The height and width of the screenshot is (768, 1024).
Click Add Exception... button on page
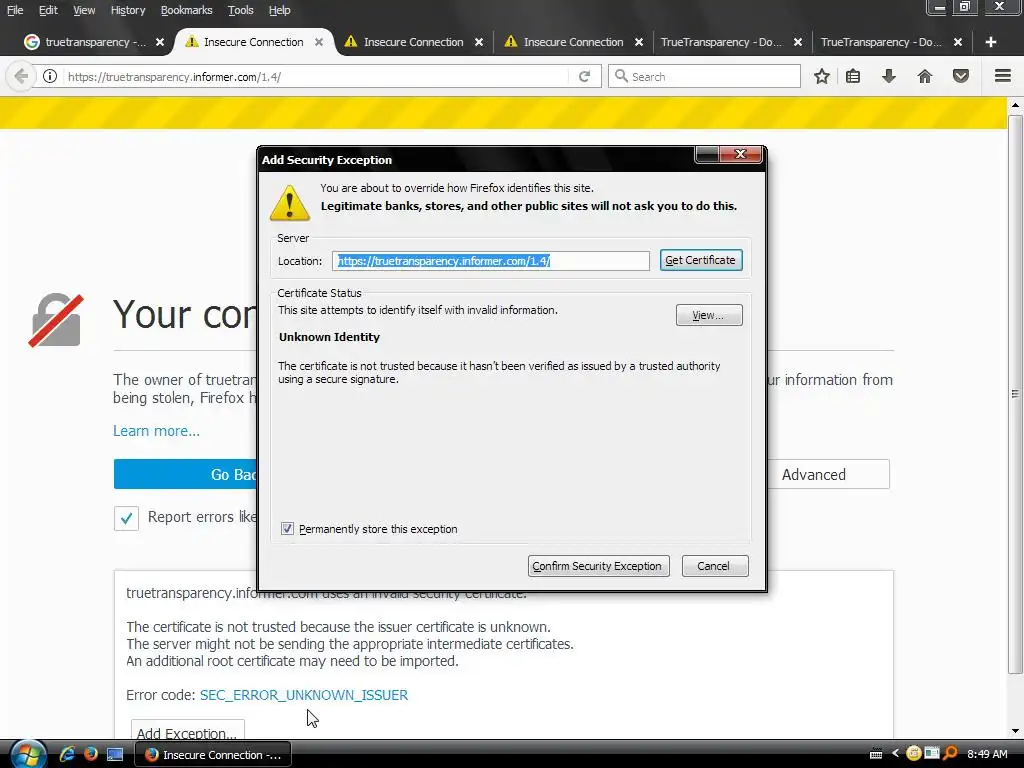187,731
